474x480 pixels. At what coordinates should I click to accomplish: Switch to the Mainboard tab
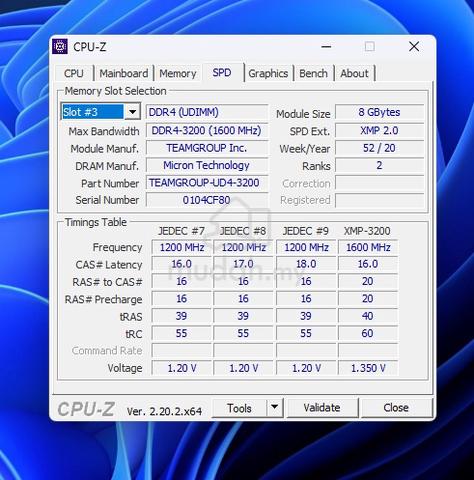pos(124,73)
